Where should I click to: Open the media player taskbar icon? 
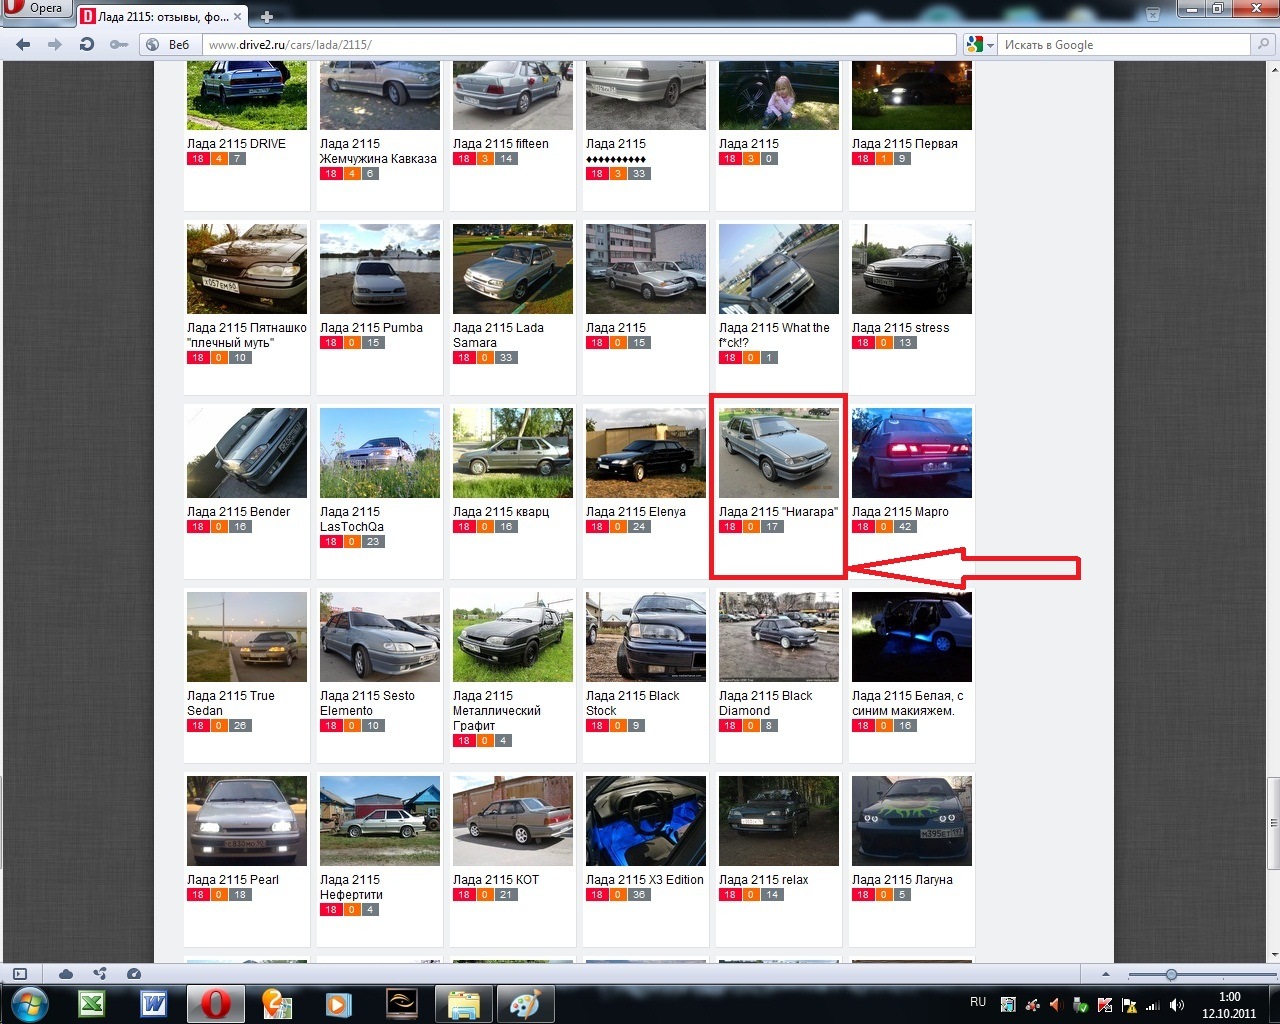coord(339,1004)
